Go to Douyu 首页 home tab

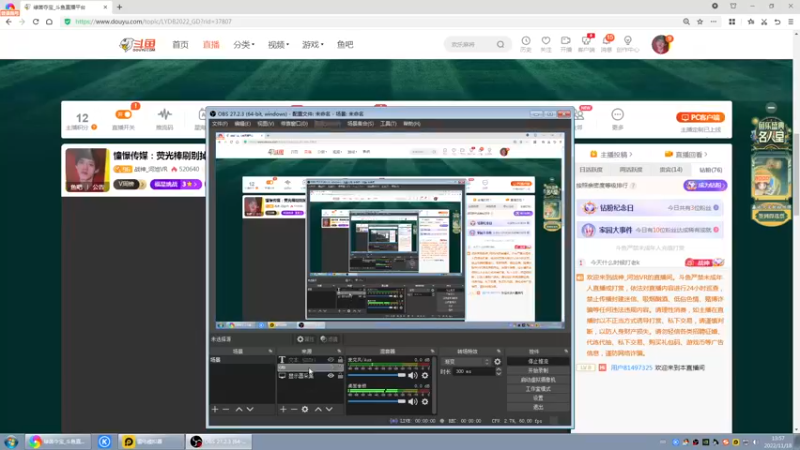180,45
